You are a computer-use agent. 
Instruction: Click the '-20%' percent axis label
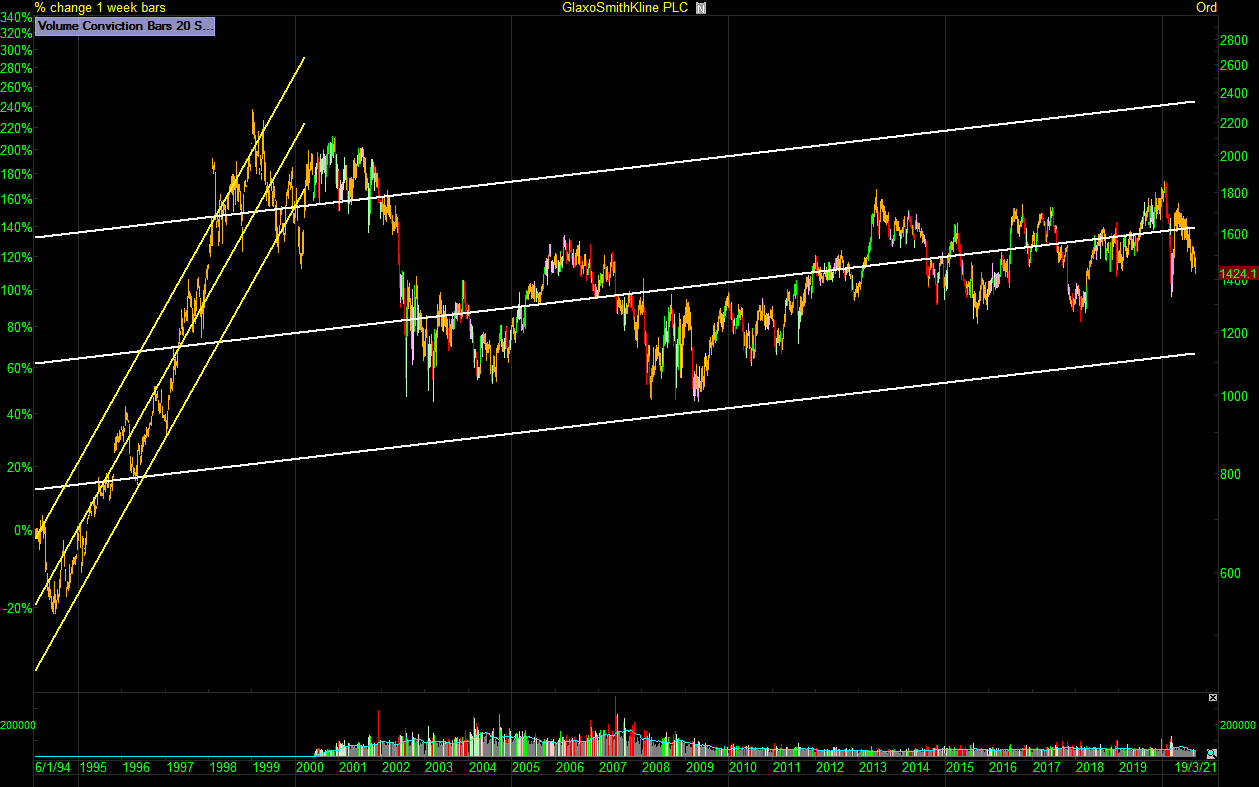[19, 609]
